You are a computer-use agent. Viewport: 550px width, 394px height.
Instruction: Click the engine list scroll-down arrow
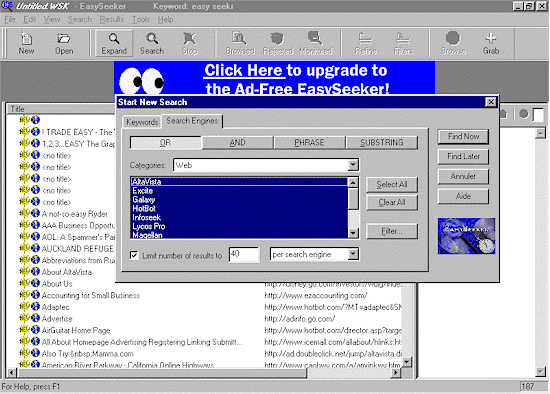click(353, 233)
